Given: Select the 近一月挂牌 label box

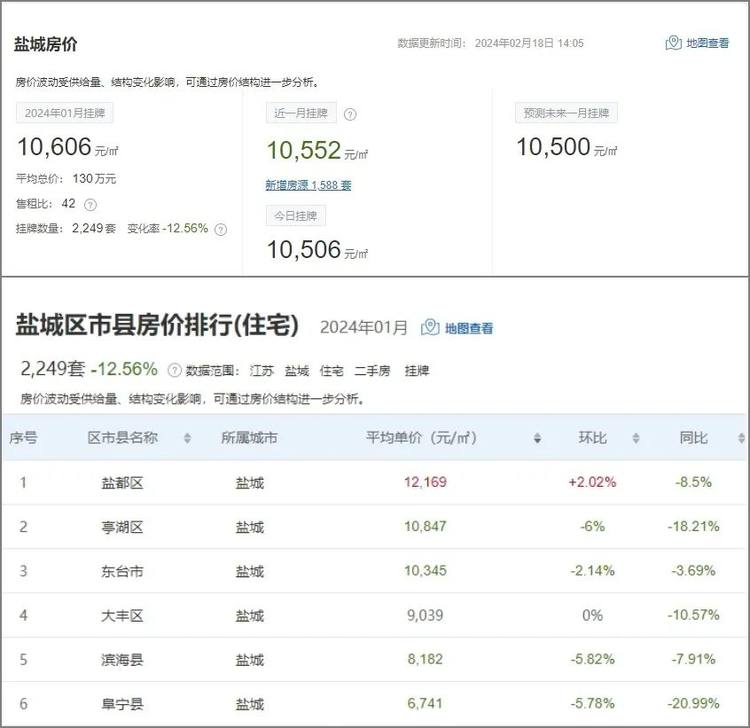Looking at the screenshot, I should (301, 113).
